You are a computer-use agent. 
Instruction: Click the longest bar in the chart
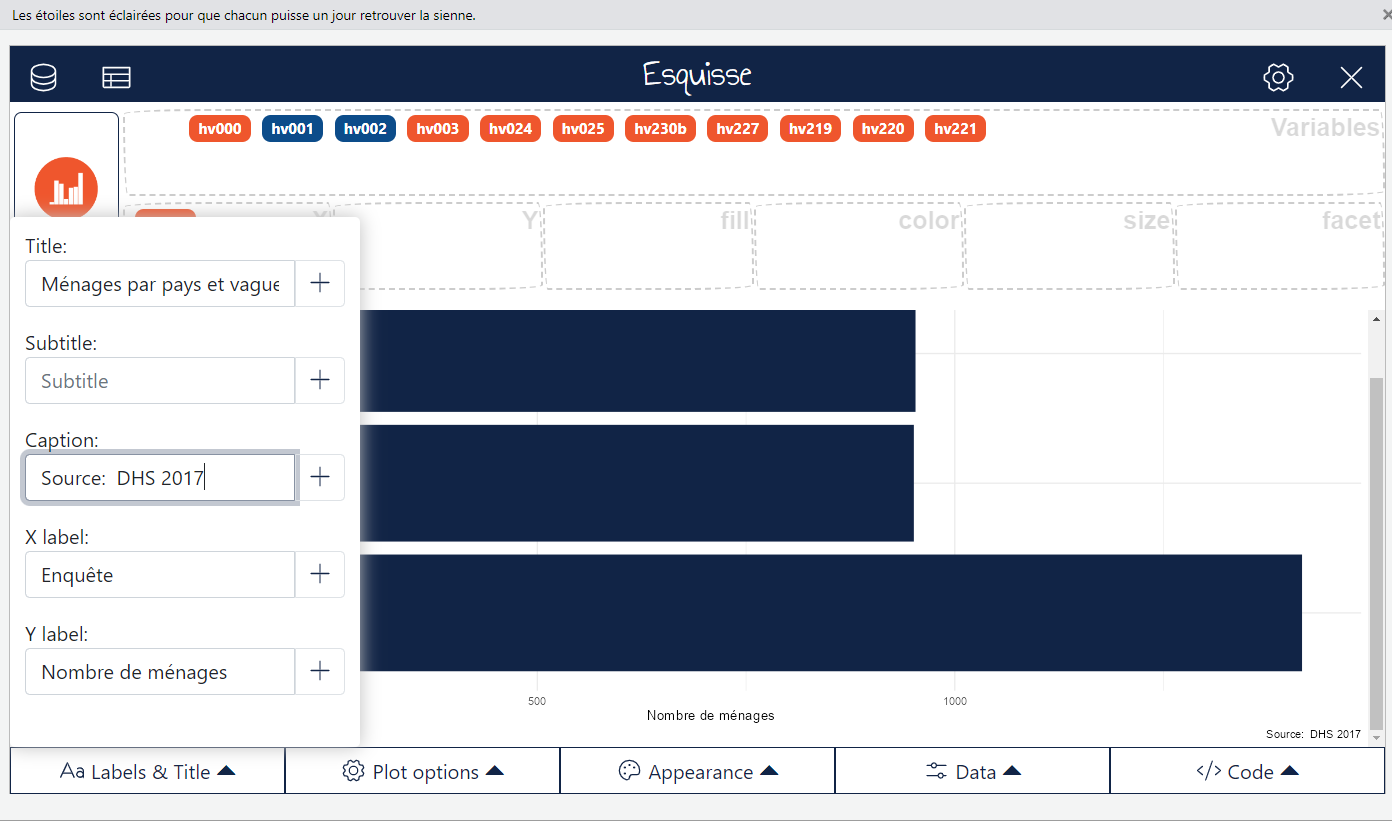tap(830, 612)
